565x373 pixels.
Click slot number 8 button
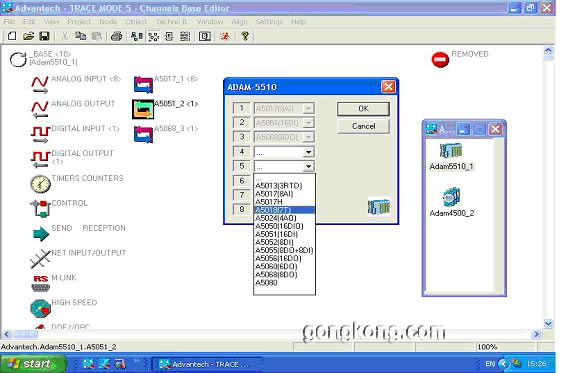[x=242, y=209]
